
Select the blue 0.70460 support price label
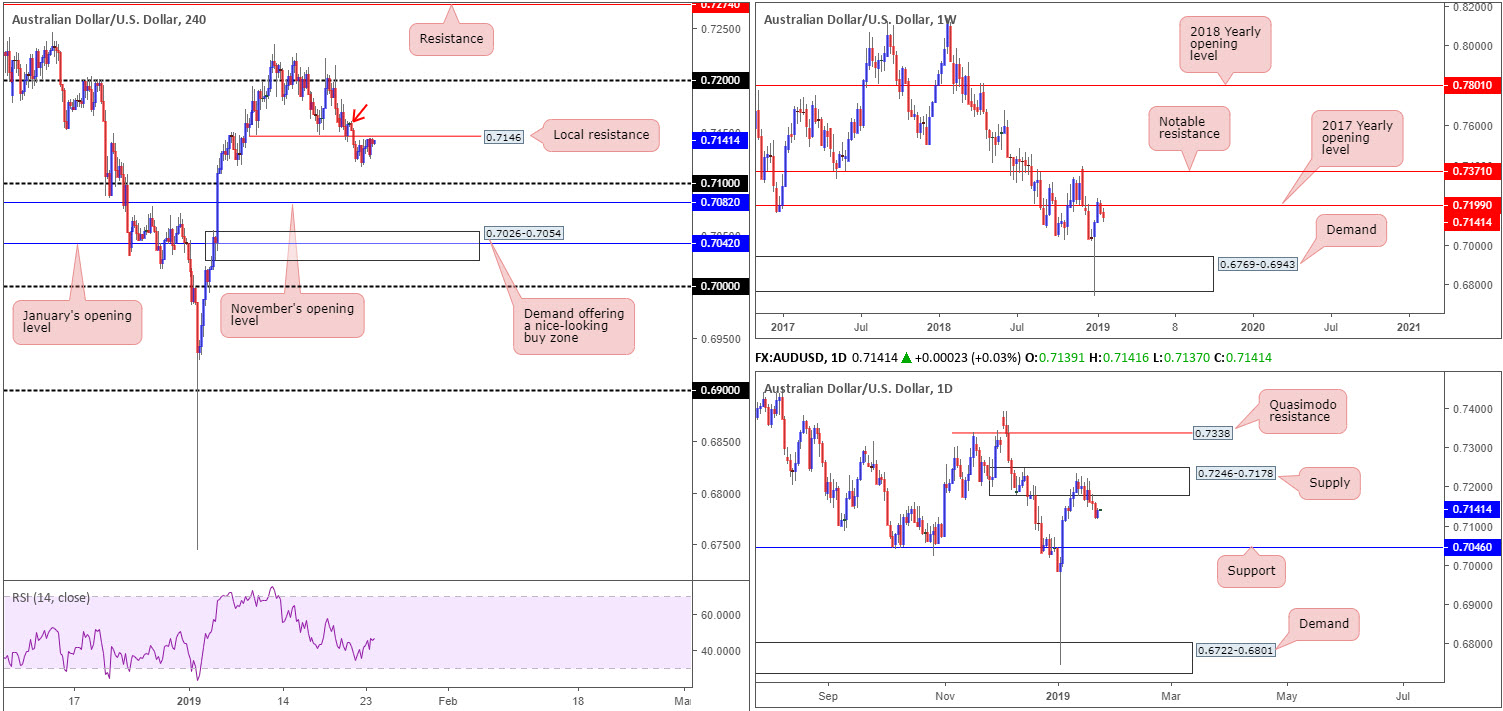[x=1473, y=547]
